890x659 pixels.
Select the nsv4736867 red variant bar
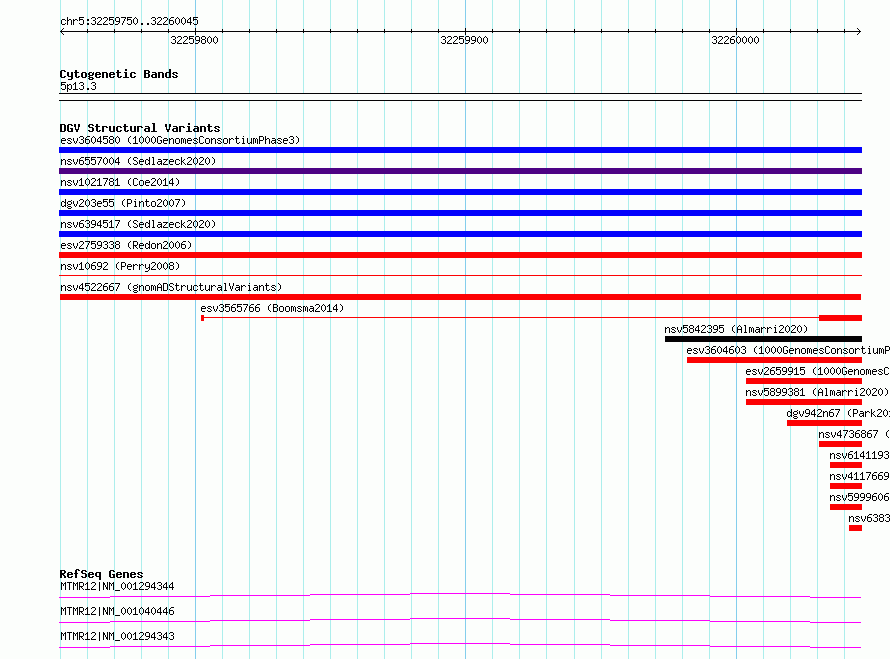click(x=840, y=444)
